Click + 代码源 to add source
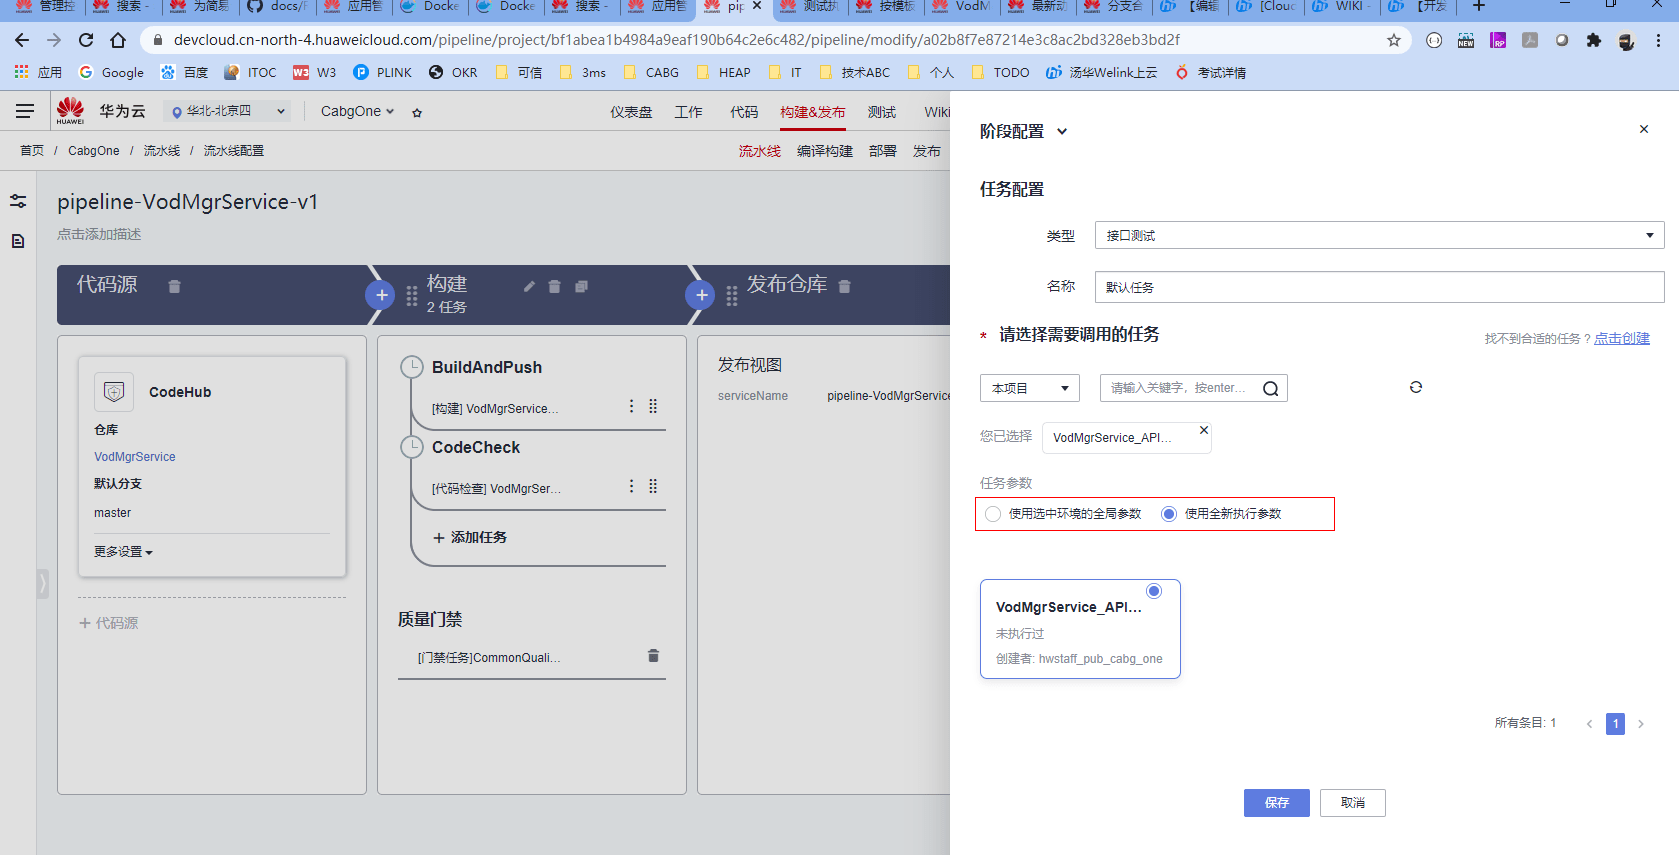The image size is (1679, 855). coord(109,623)
